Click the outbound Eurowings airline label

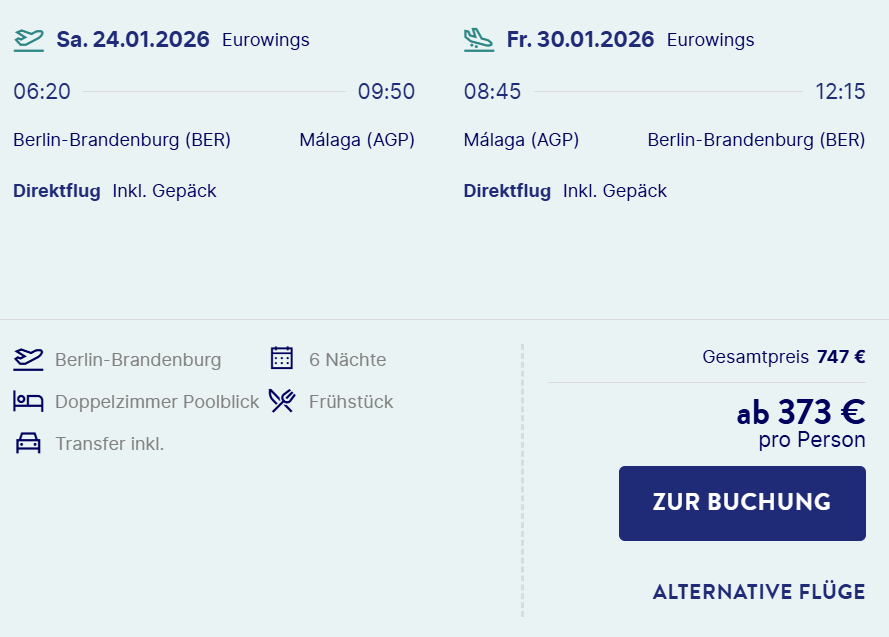click(266, 40)
